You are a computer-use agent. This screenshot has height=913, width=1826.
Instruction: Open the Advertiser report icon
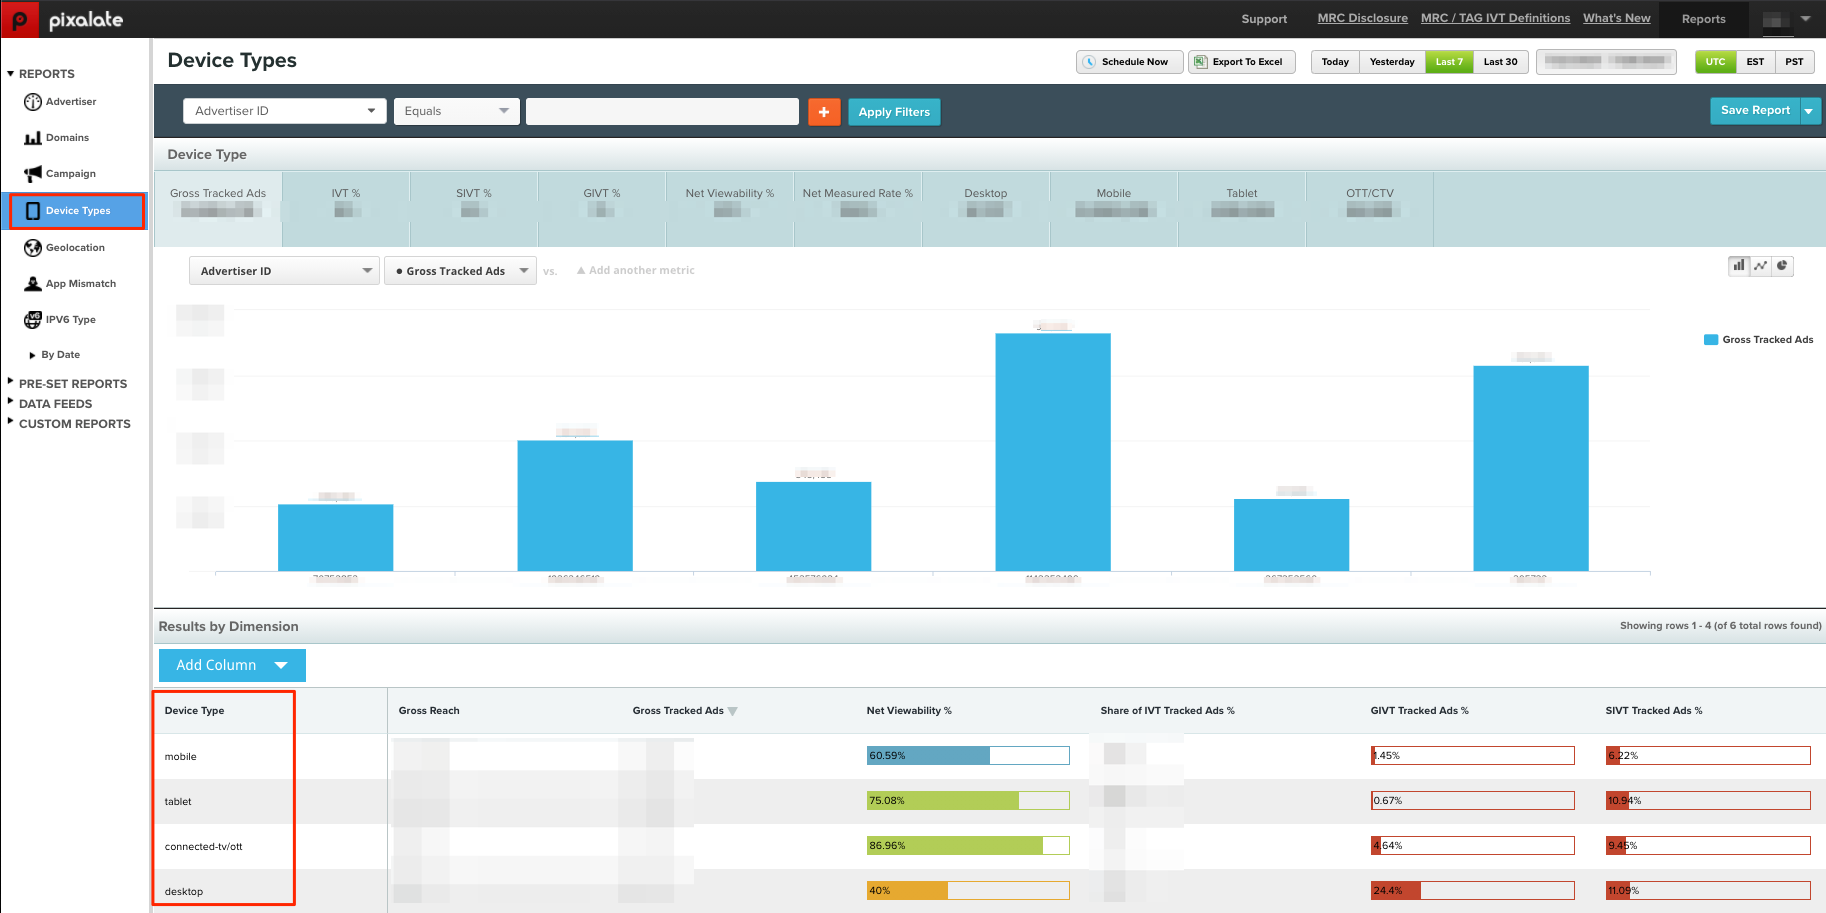coord(33,102)
